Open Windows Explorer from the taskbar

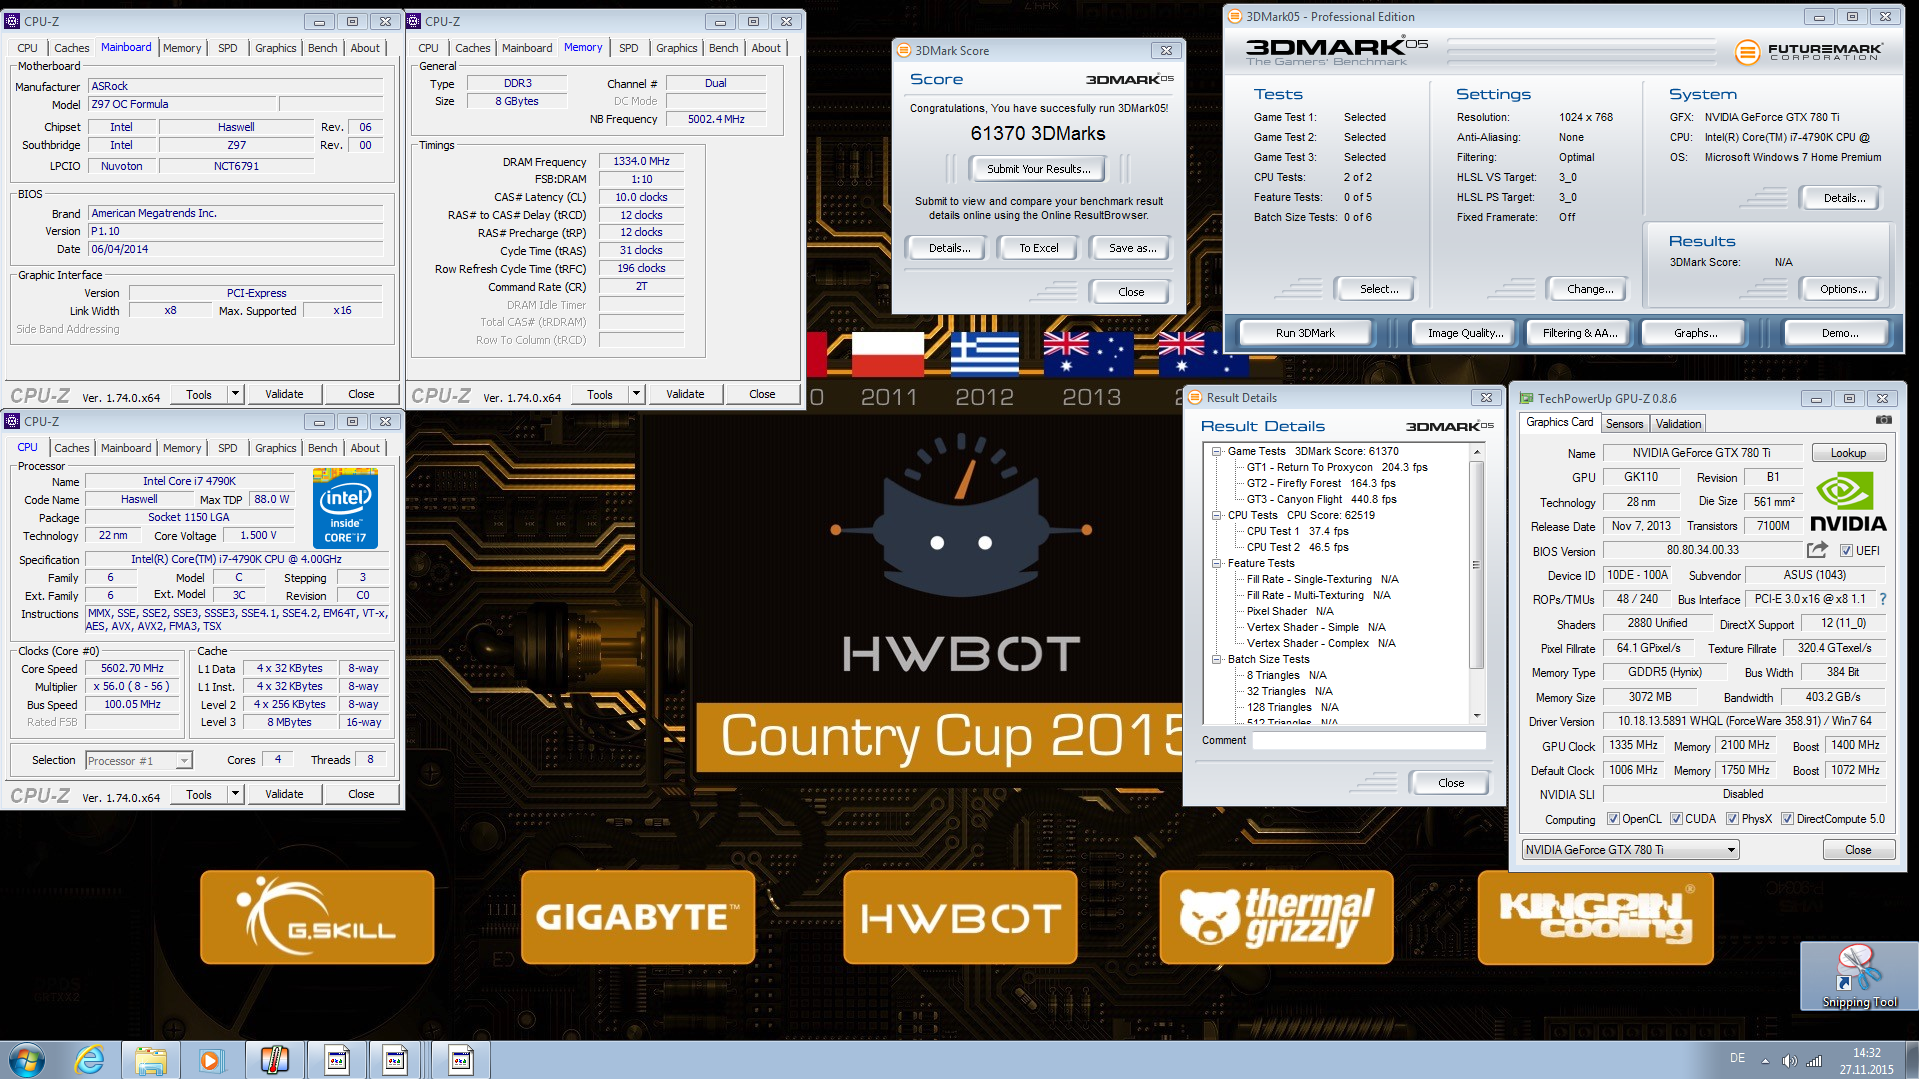tap(150, 1060)
